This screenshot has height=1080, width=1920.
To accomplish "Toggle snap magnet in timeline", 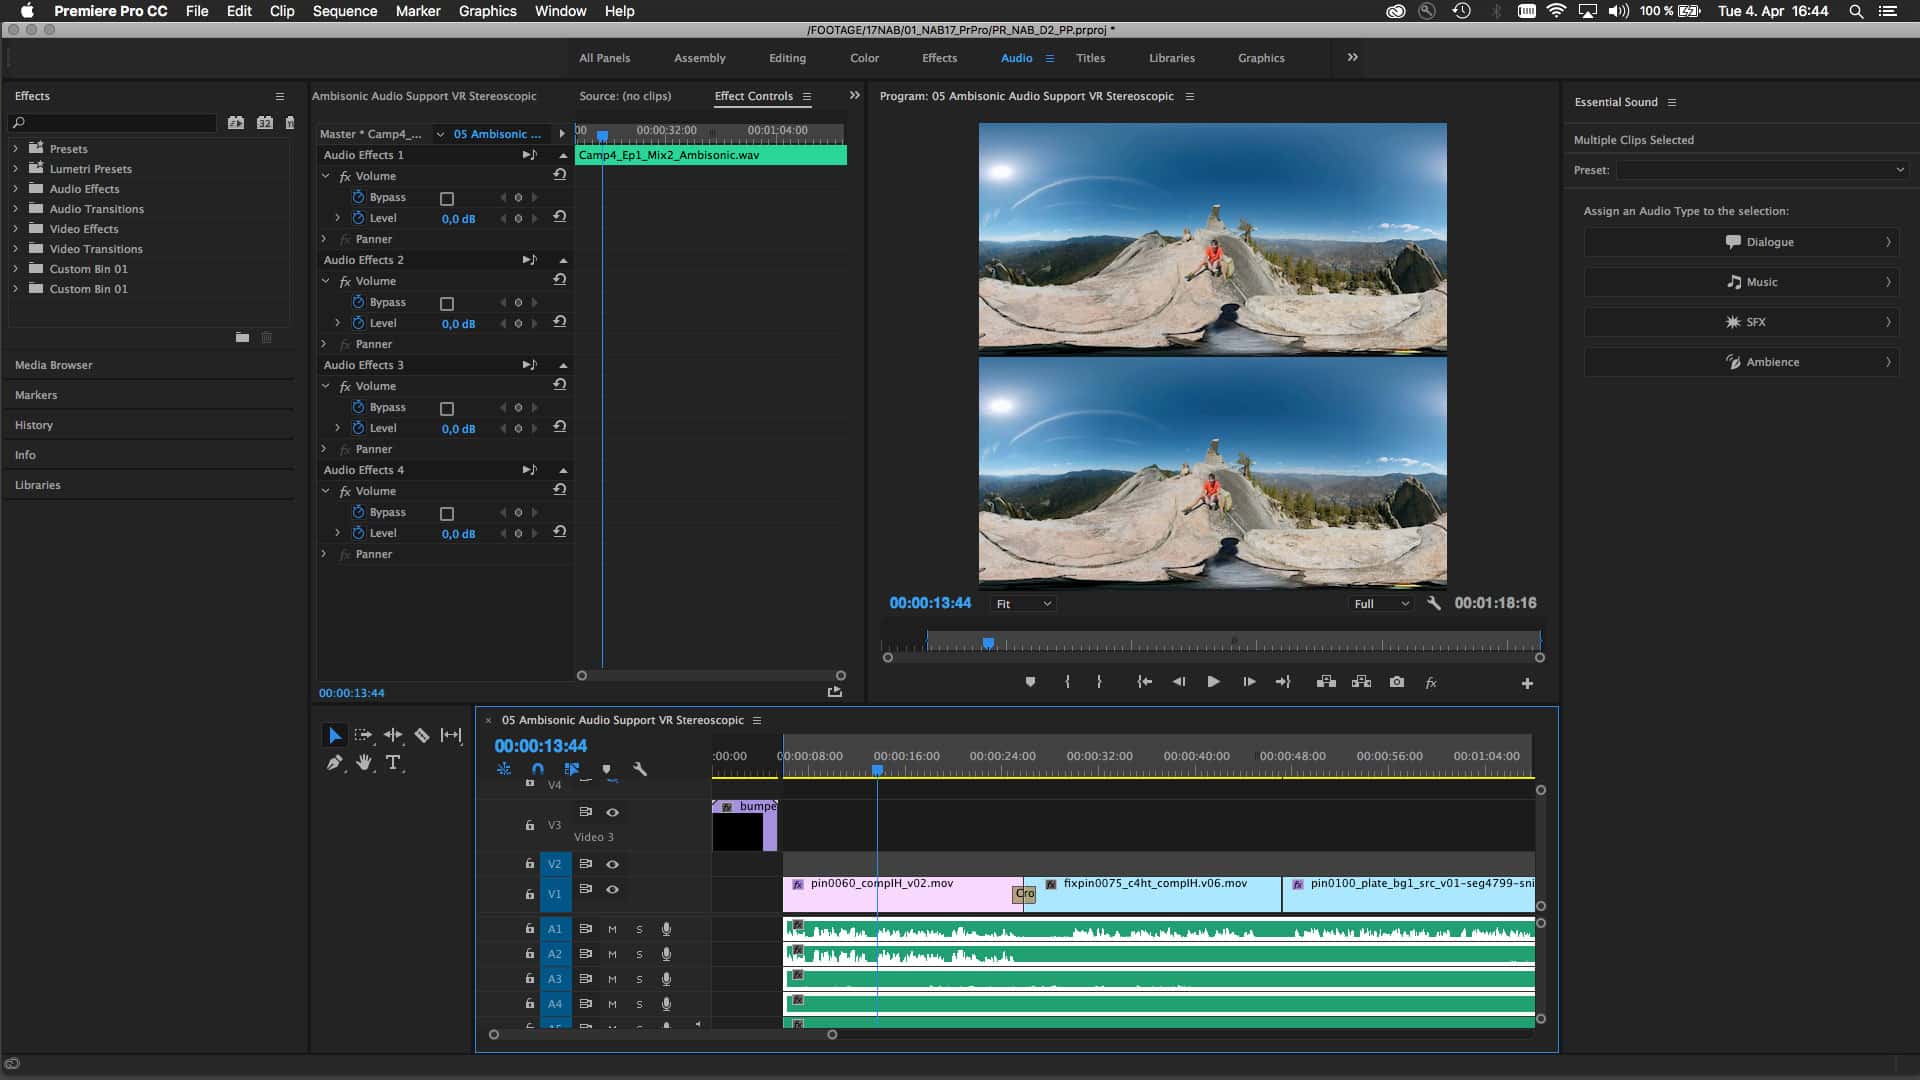I will coord(538,769).
